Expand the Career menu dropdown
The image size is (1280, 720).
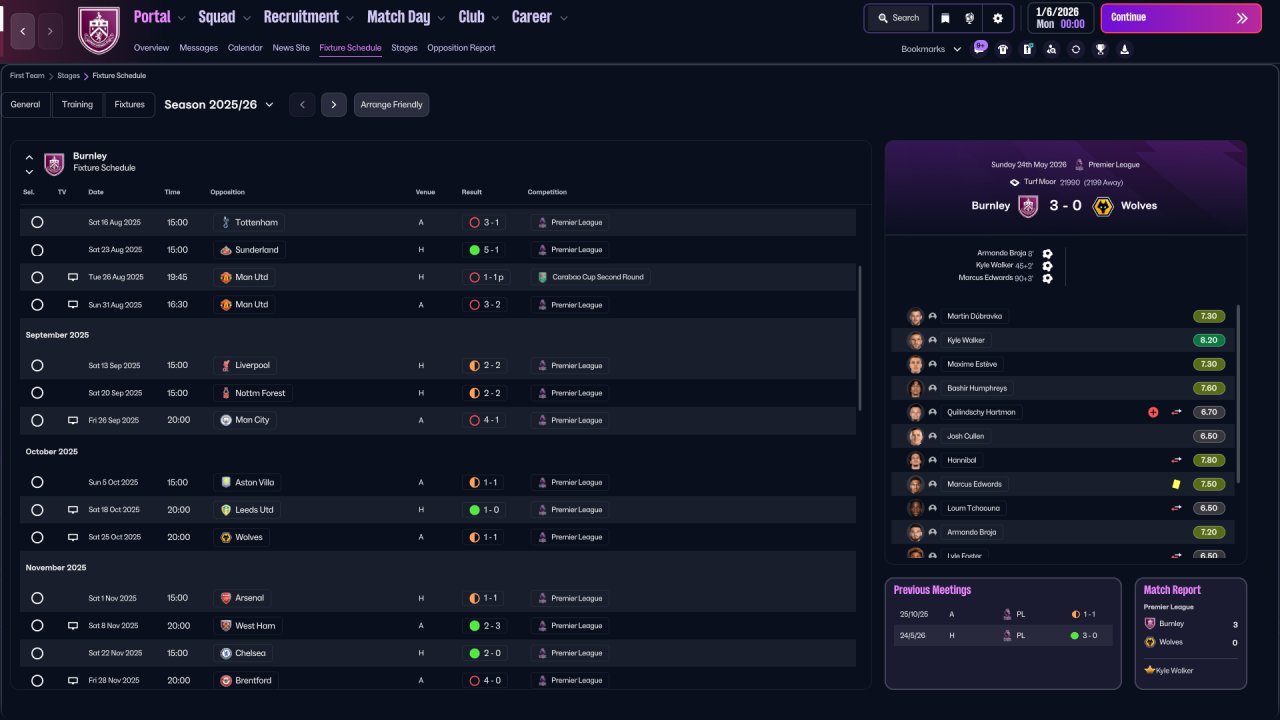click(x=564, y=18)
